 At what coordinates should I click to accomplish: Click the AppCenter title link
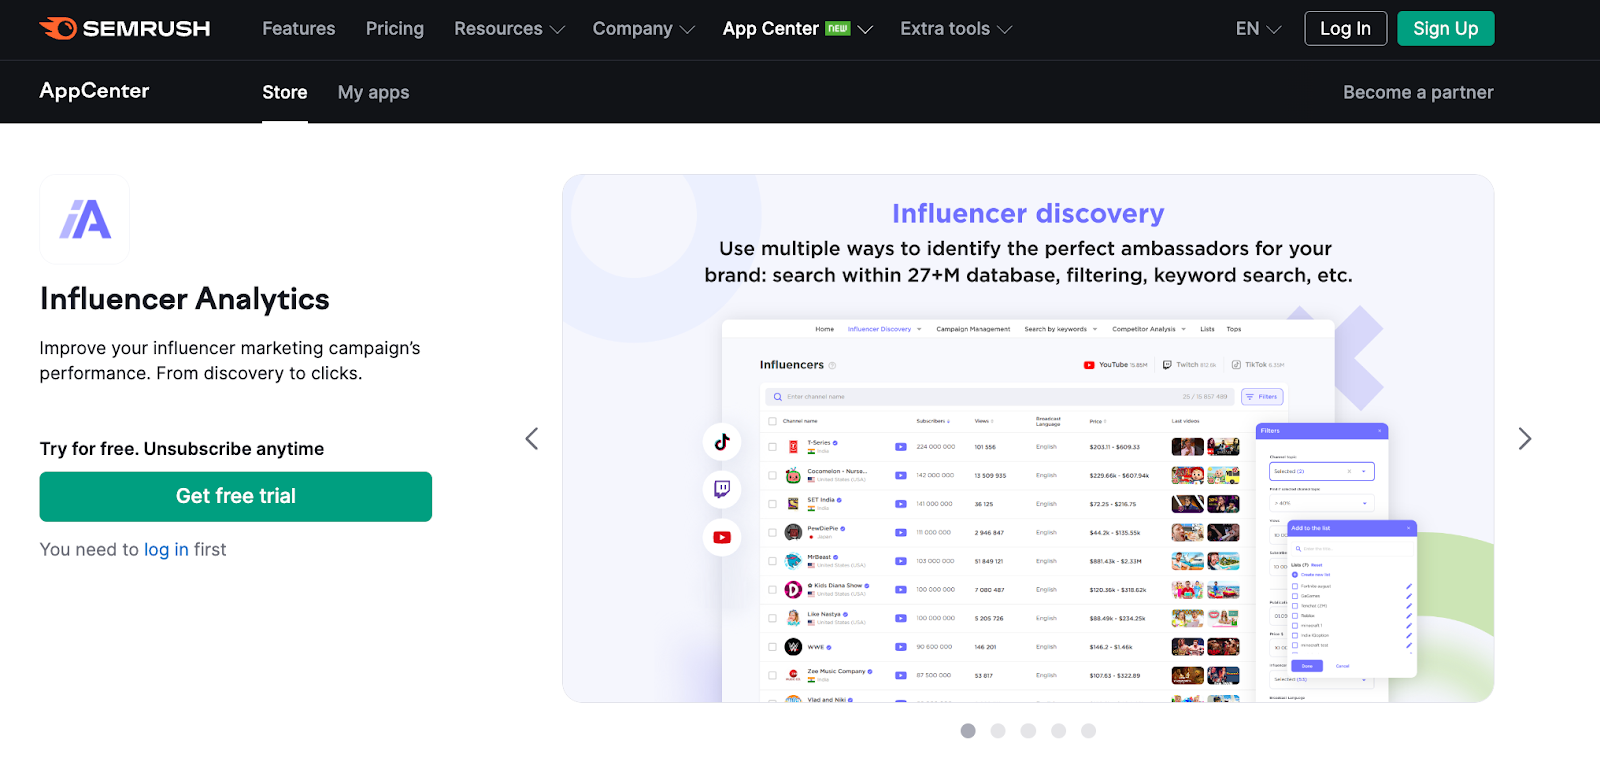(x=94, y=91)
